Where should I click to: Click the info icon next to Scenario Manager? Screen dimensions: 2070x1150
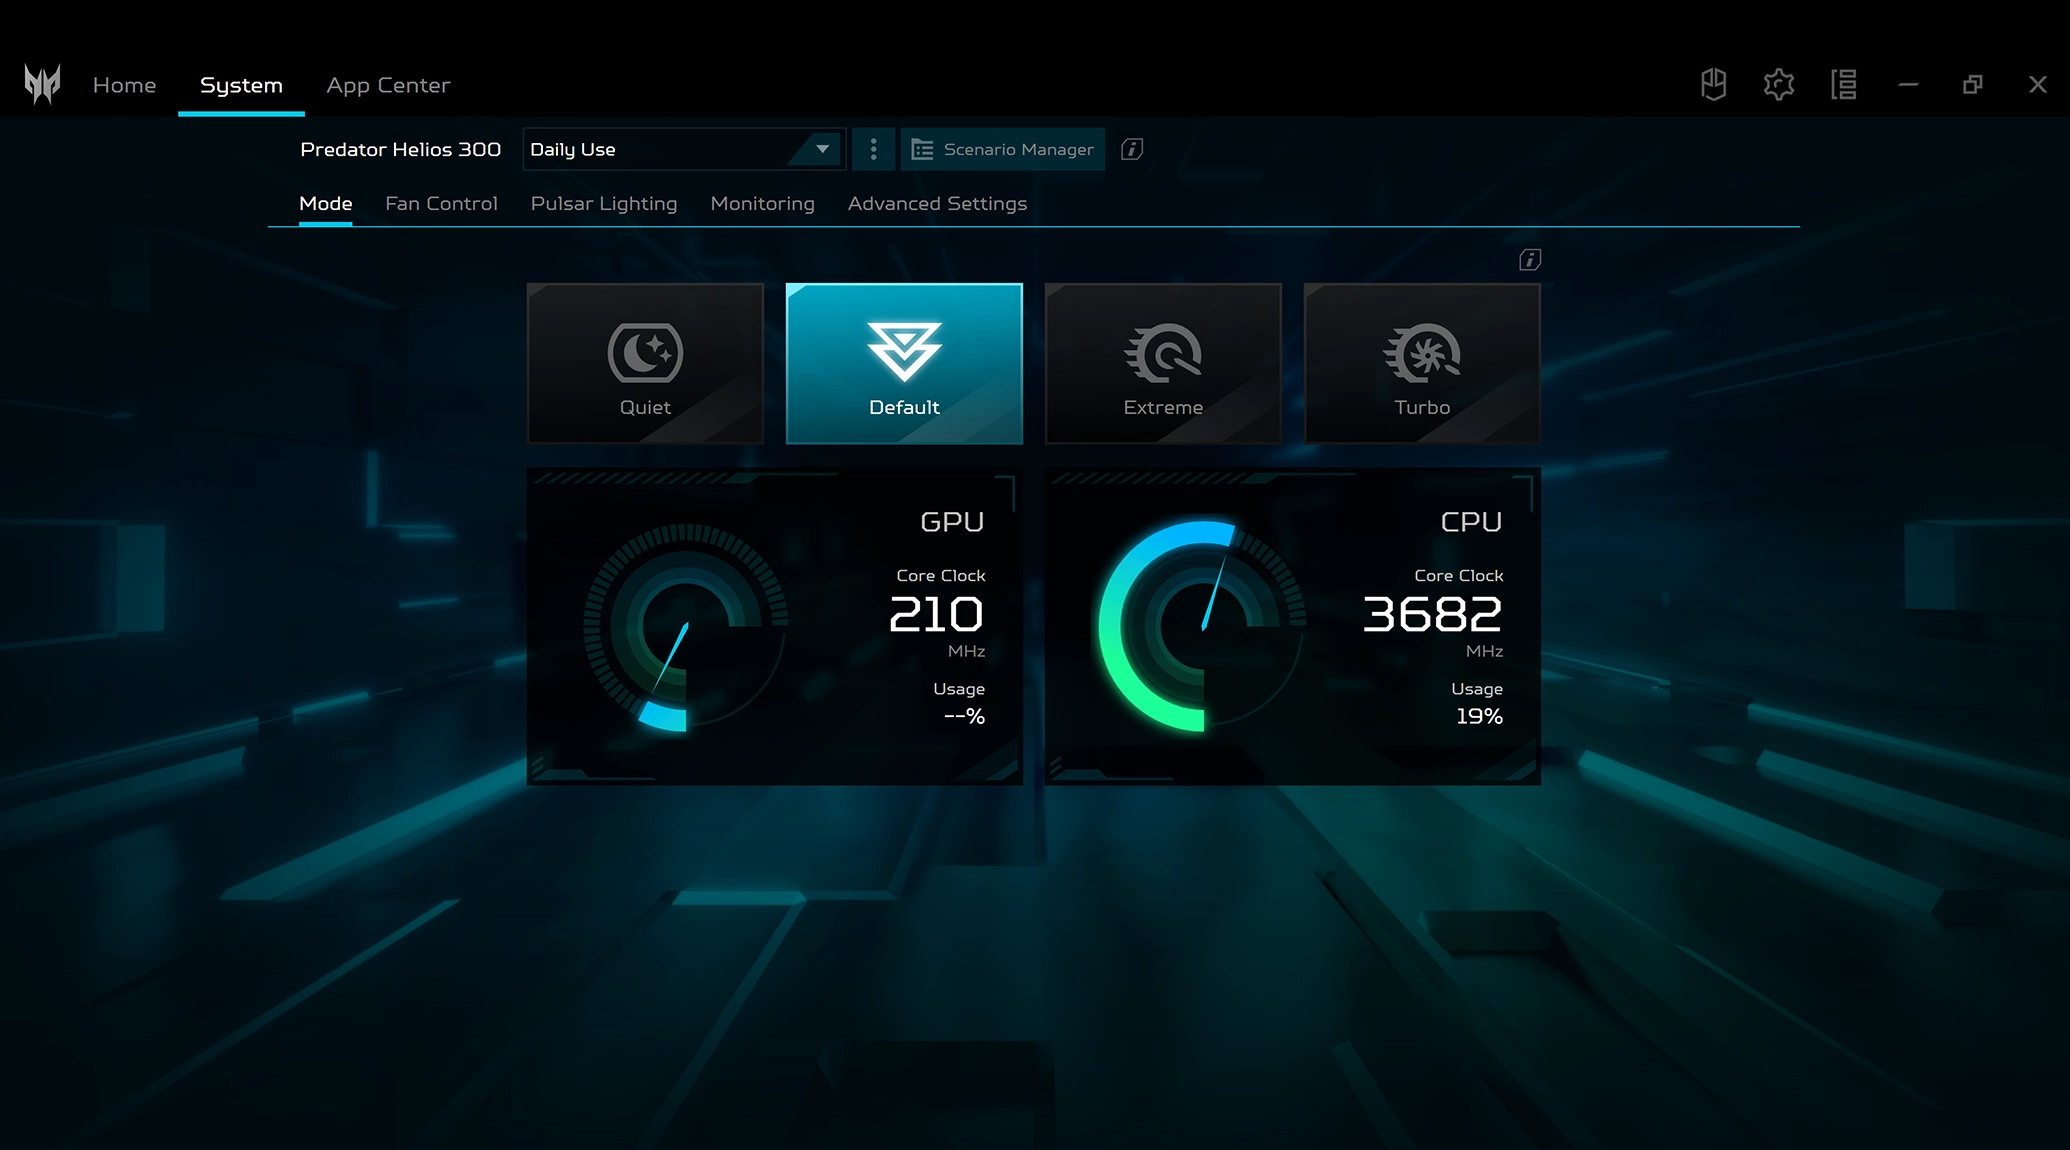click(x=1131, y=149)
